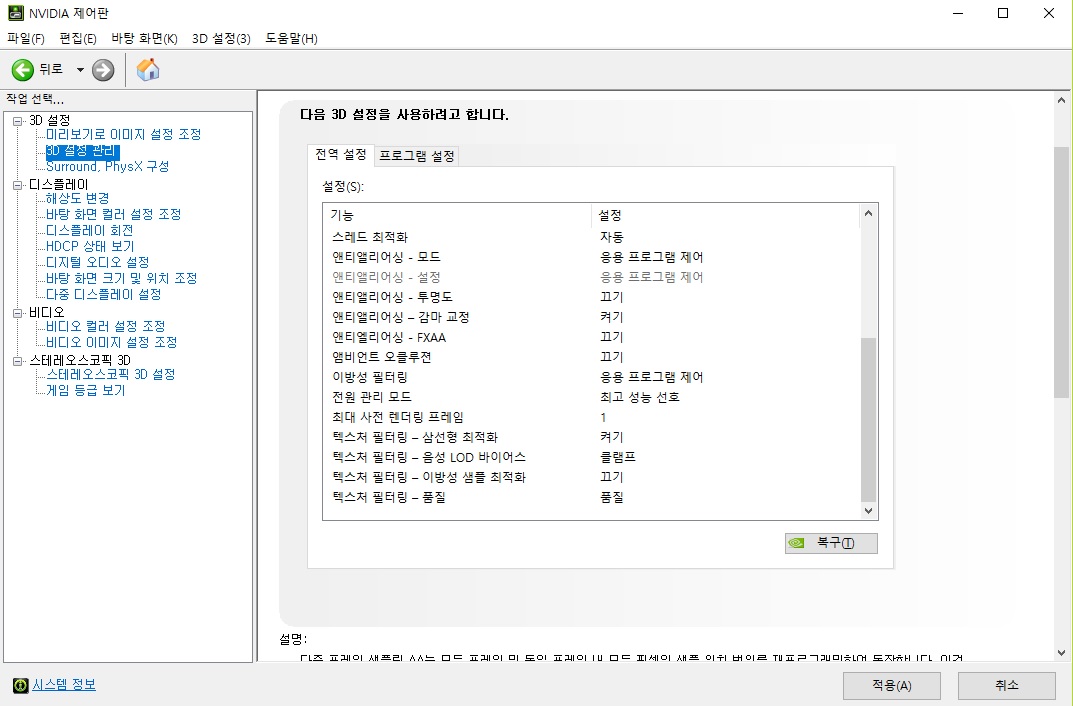Click main panel scroll-up arrow
This screenshot has height=706, width=1073.
point(1061,101)
